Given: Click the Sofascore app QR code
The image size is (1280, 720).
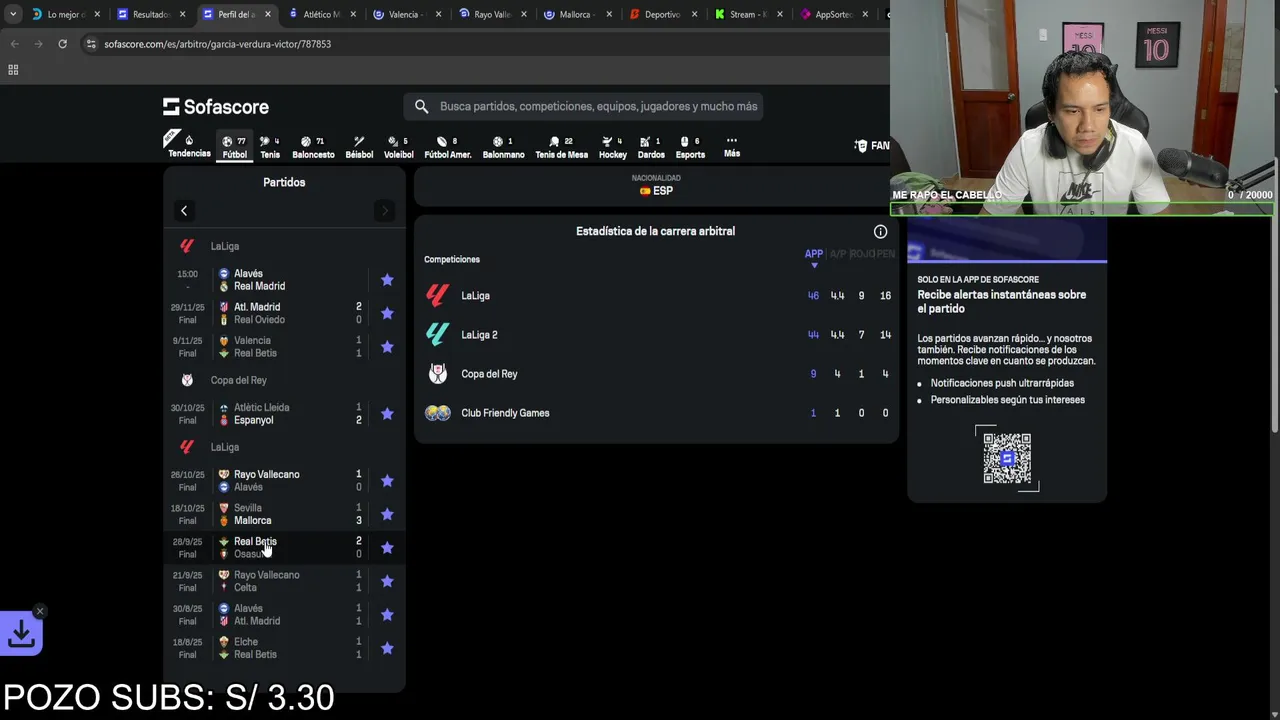Looking at the screenshot, I should point(1007,458).
